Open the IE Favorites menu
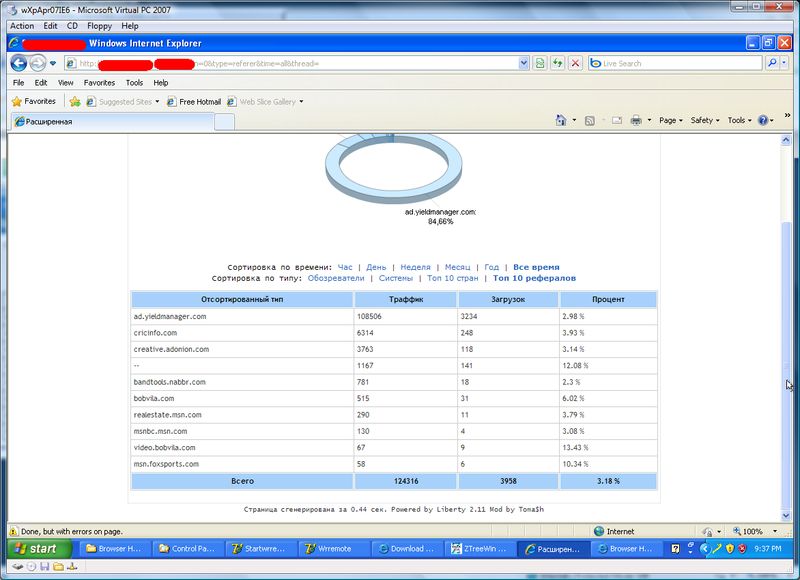The height and width of the screenshot is (580, 800). click(x=99, y=83)
